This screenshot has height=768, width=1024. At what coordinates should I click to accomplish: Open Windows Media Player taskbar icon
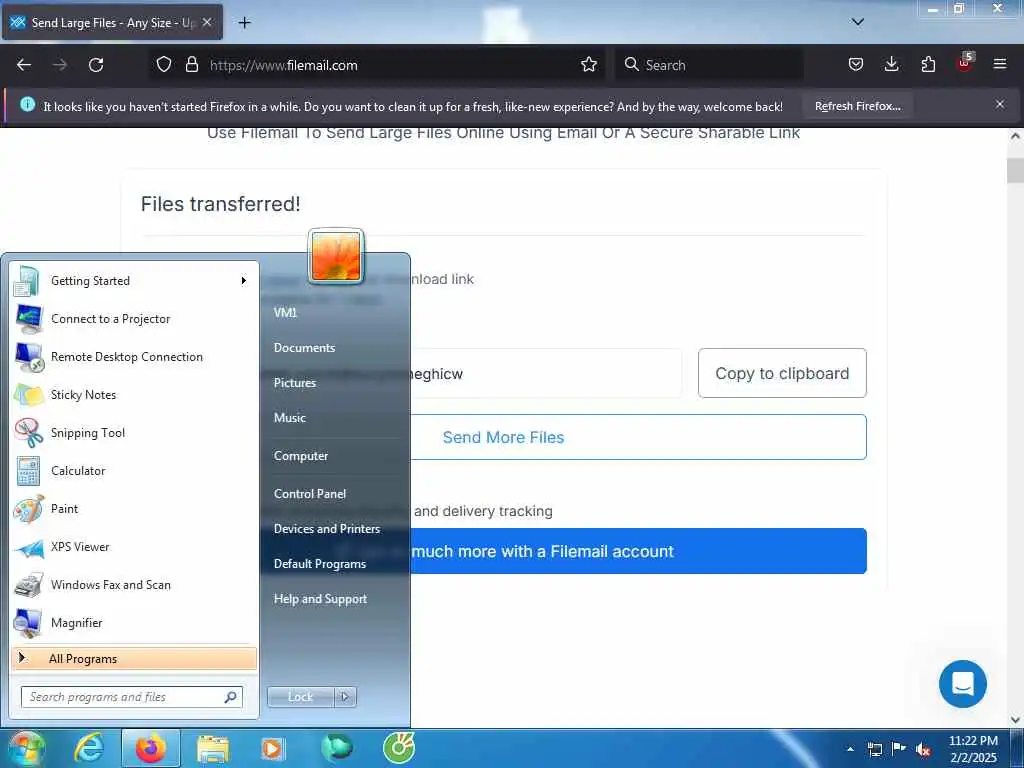coord(272,748)
